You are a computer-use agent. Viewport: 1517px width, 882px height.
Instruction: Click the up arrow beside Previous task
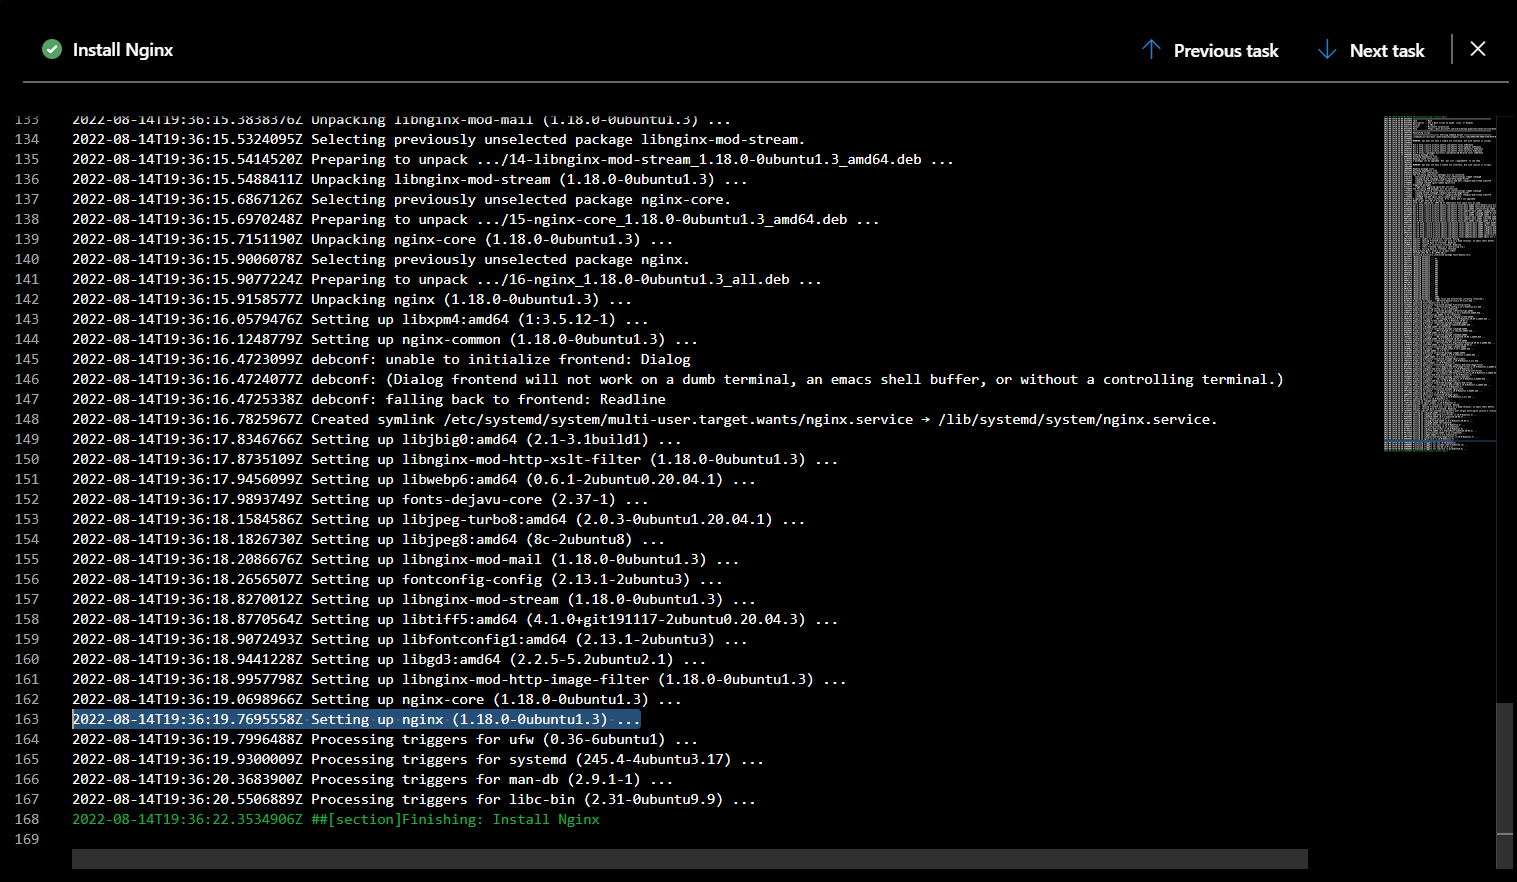click(x=1151, y=49)
